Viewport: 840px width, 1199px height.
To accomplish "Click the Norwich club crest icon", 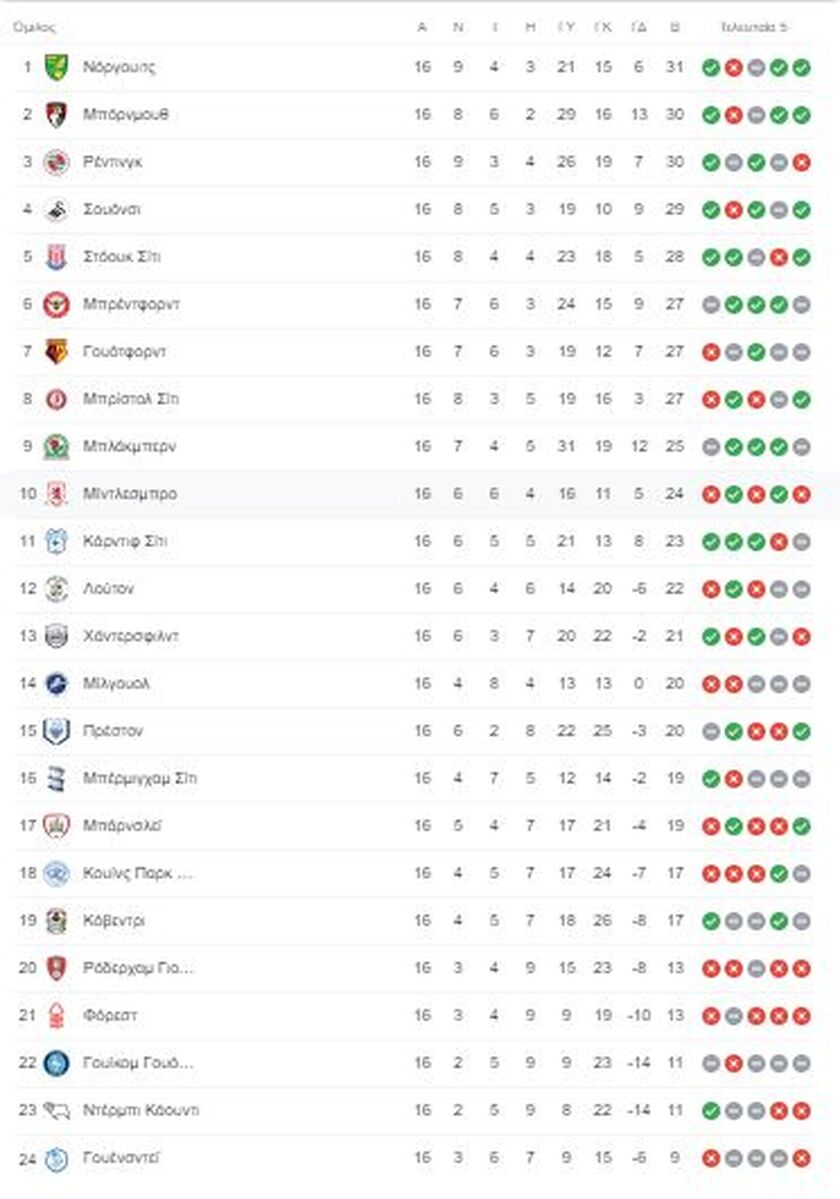I will 56,67.
